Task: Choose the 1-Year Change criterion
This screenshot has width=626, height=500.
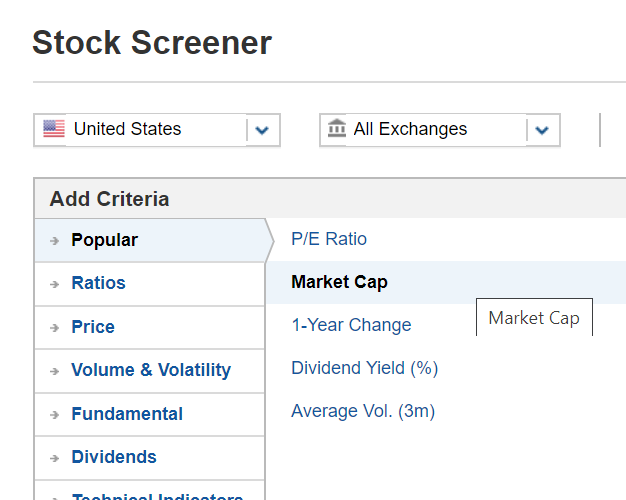Action: pos(351,325)
